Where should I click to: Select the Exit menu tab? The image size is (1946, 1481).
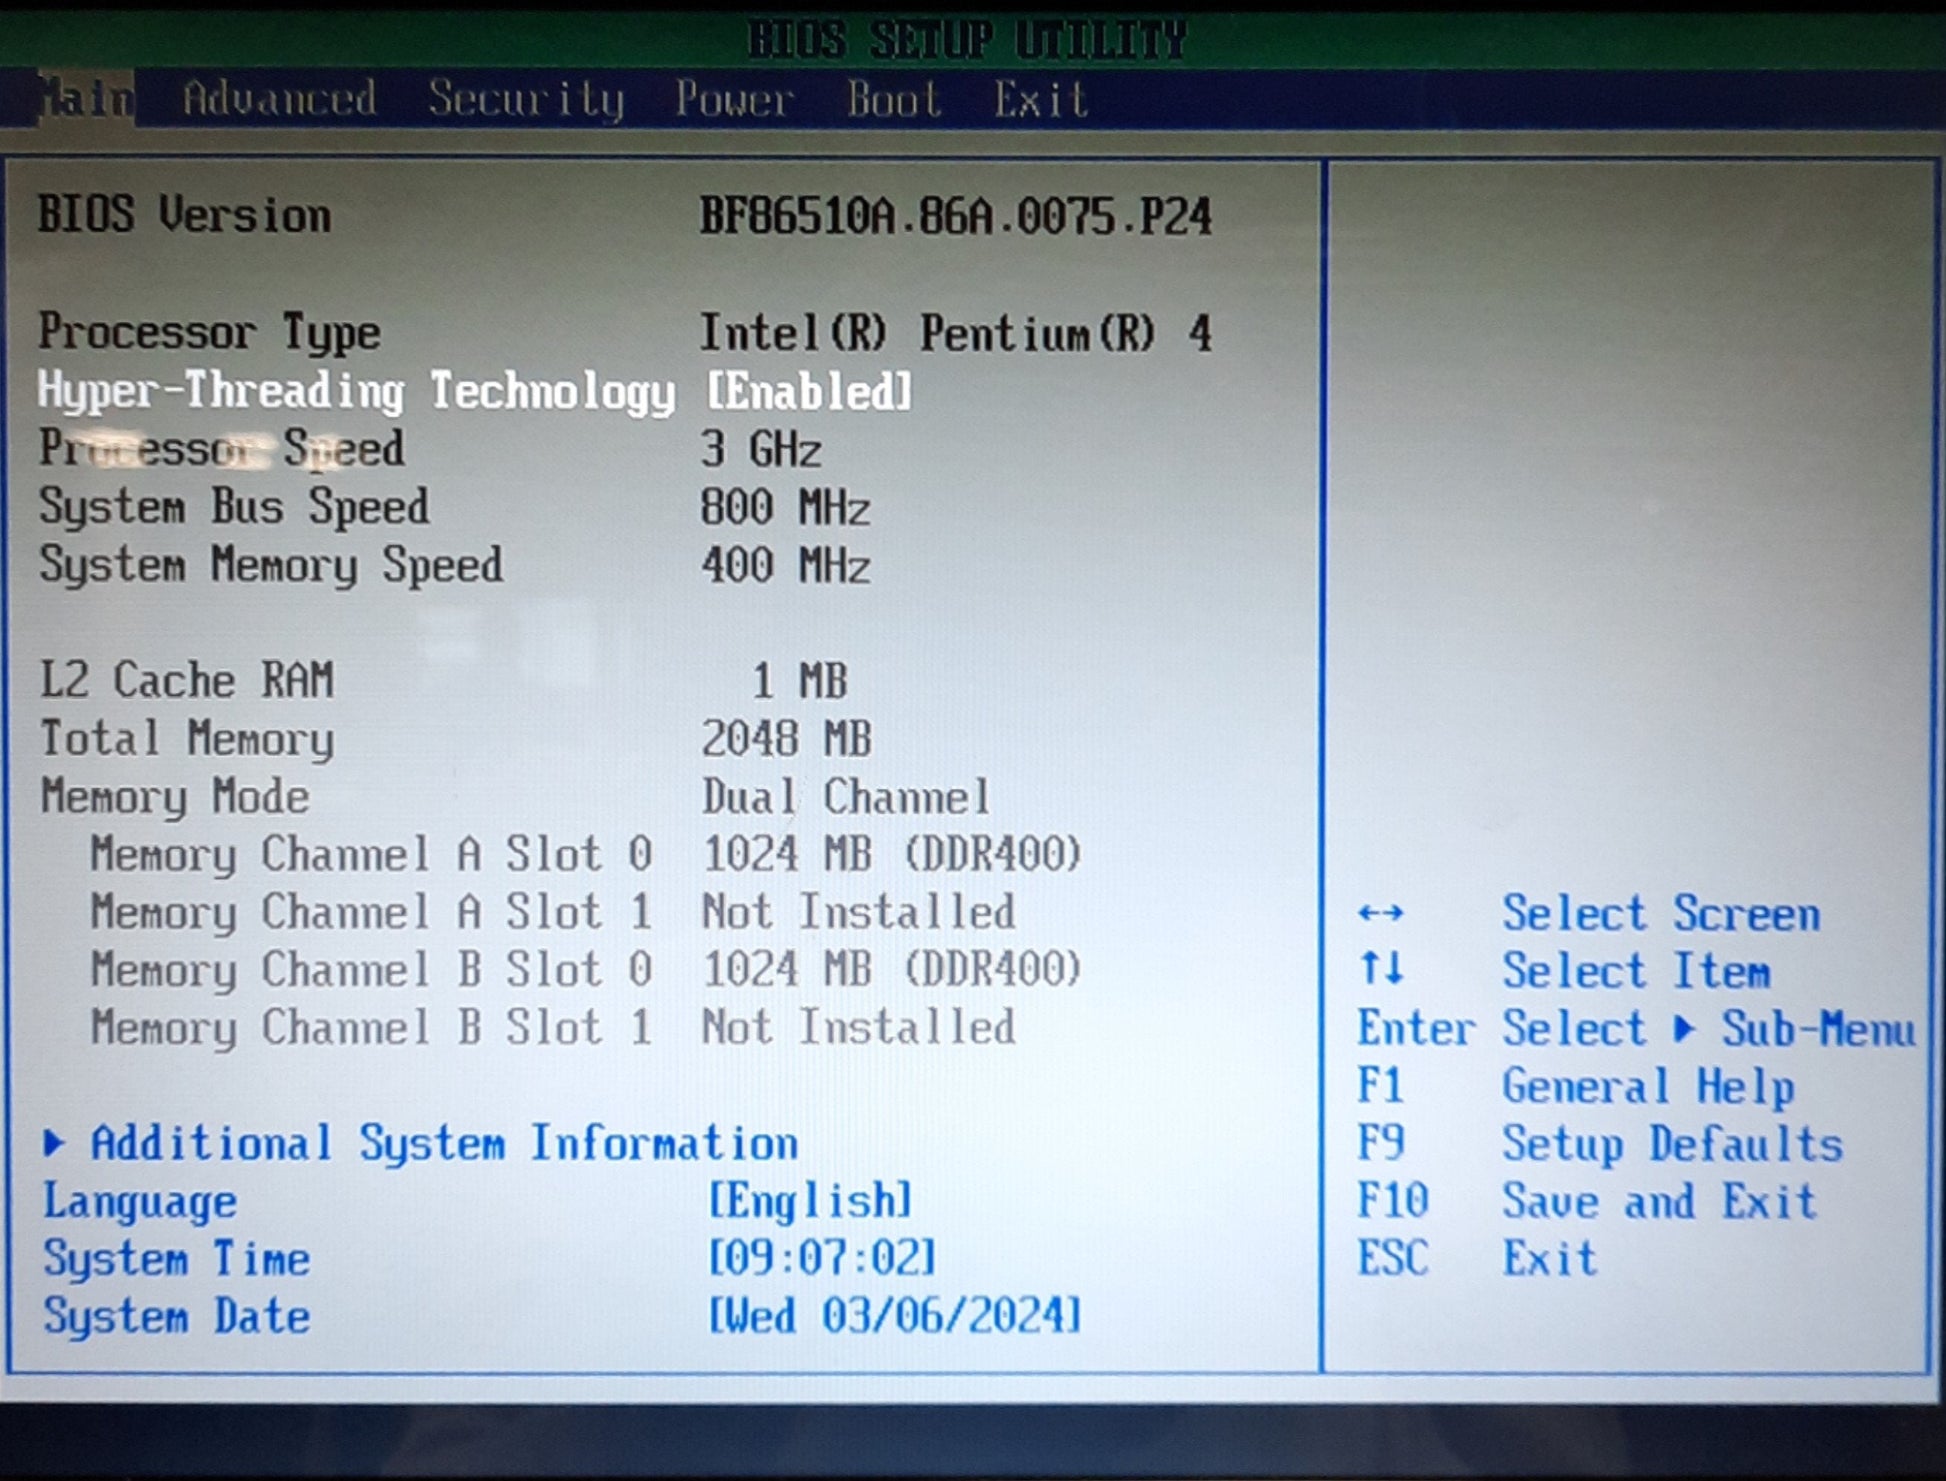(1040, 99)
